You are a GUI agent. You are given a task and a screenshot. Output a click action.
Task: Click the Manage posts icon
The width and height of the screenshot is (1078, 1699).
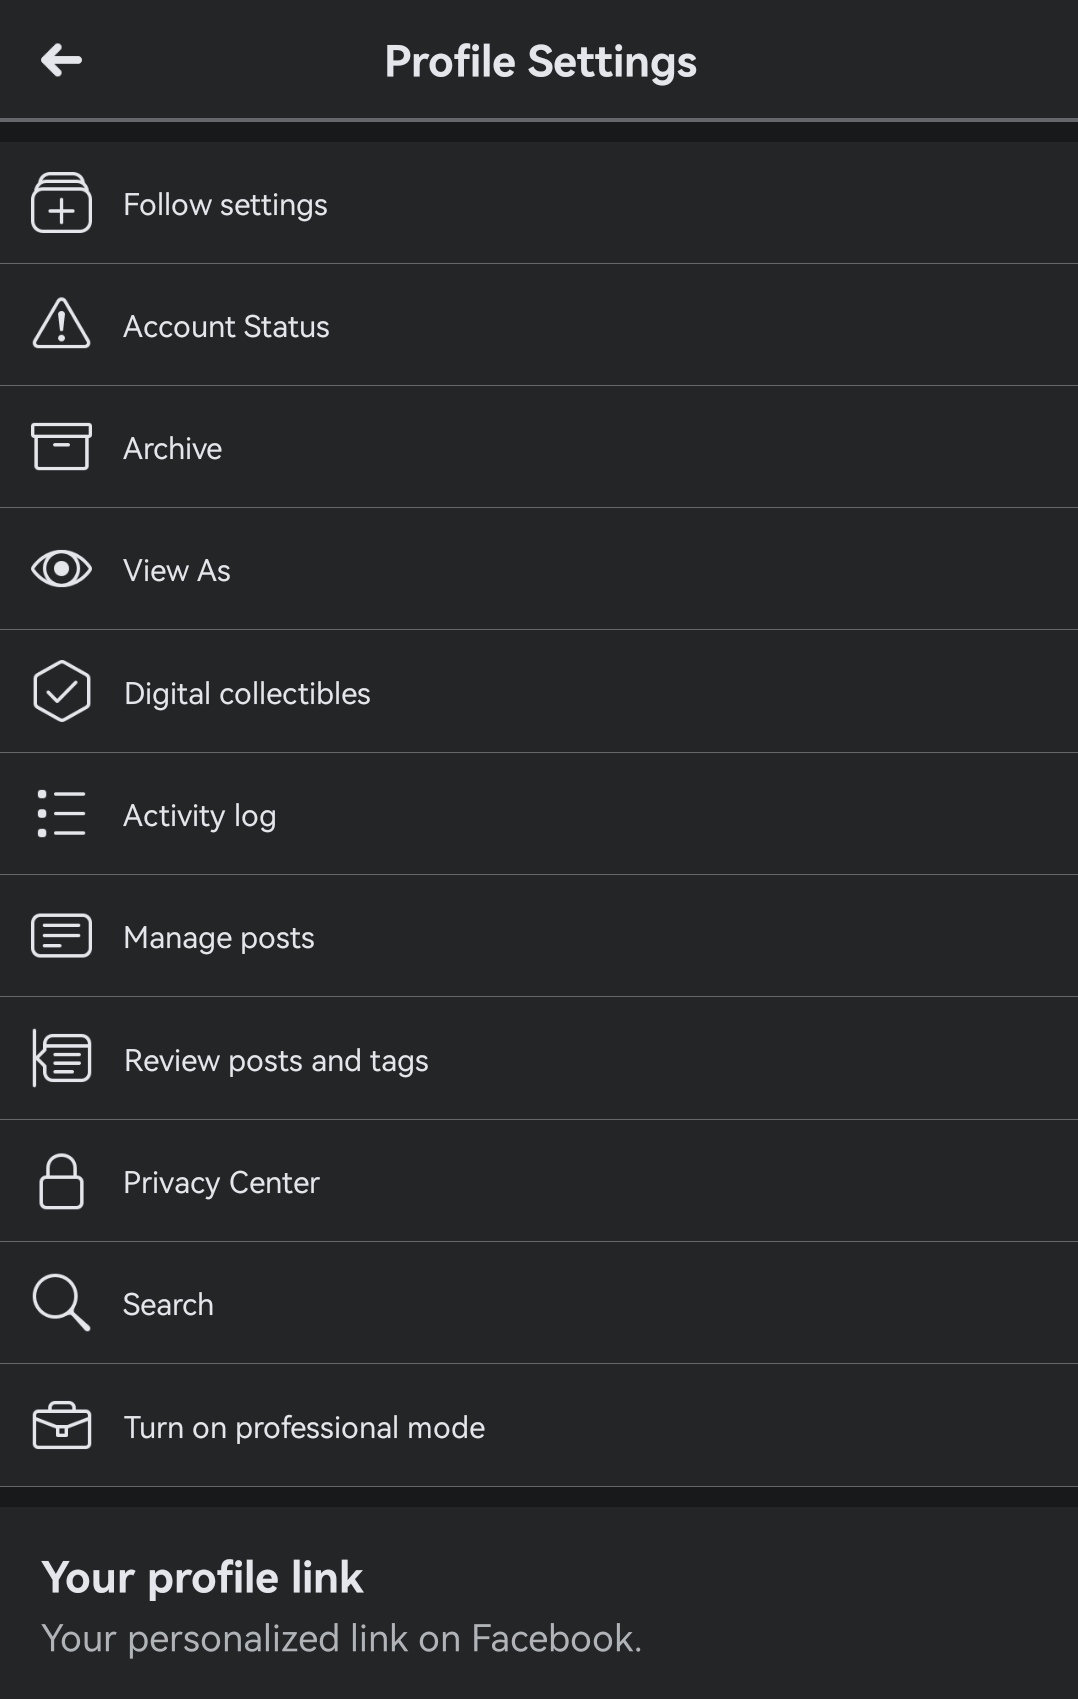pyautogui.click(x=61, y=936)
